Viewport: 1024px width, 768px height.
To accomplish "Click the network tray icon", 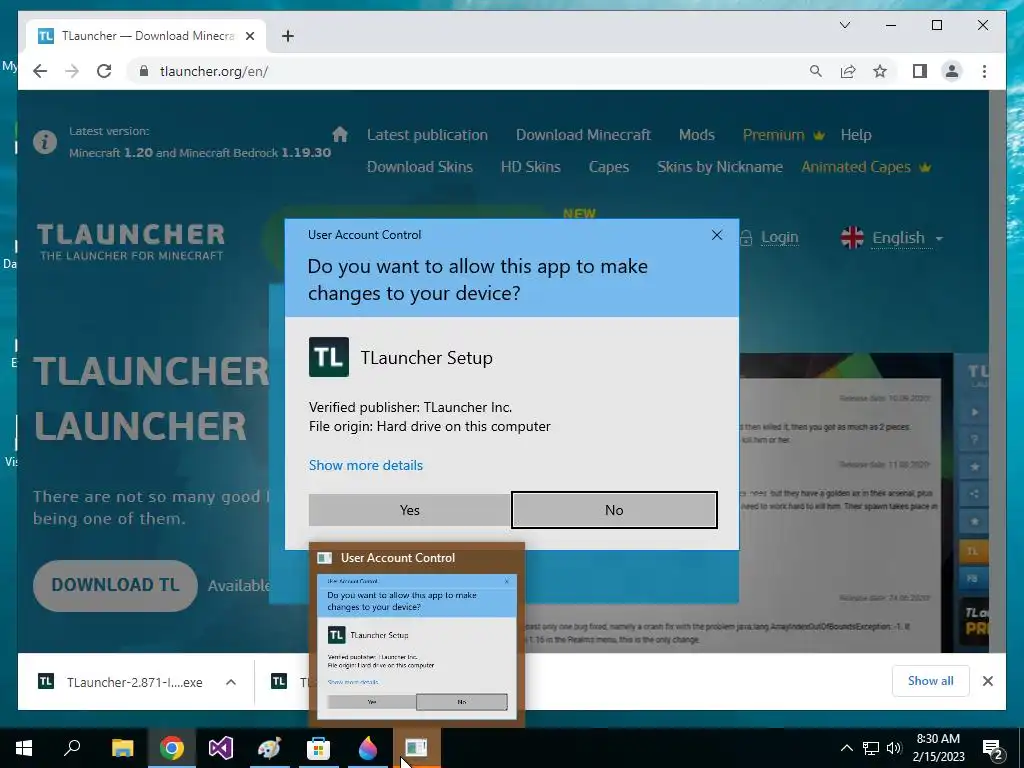I will (871, 748).
